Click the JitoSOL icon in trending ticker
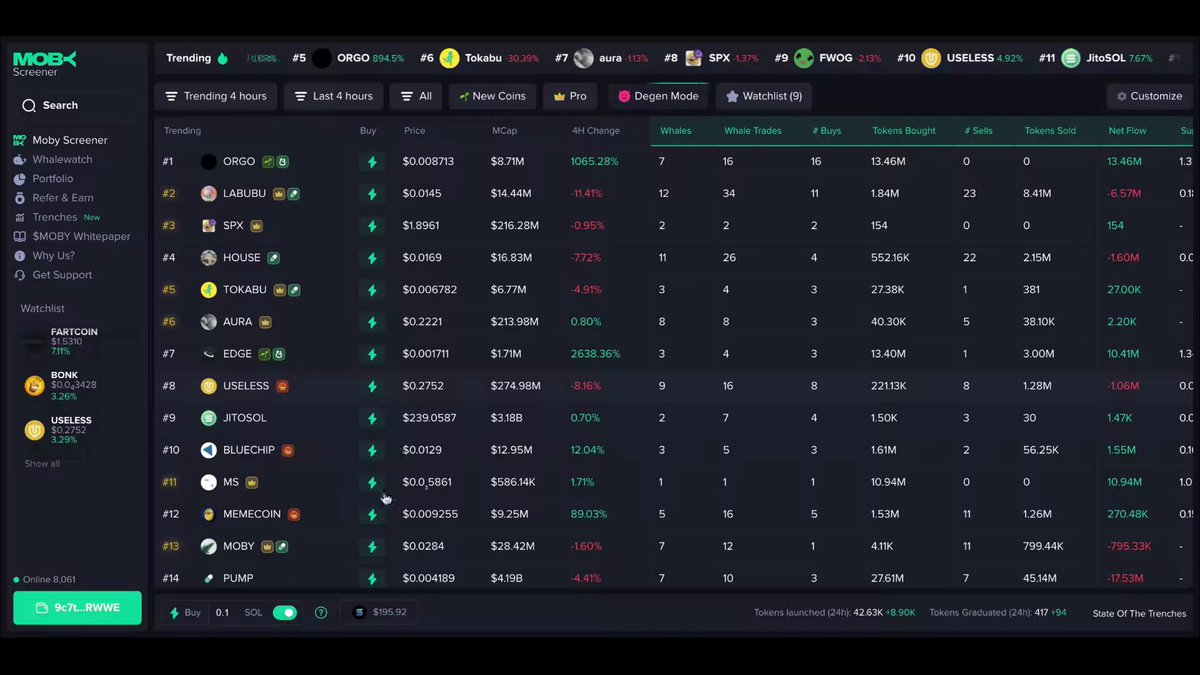 tap(1071, 58)
